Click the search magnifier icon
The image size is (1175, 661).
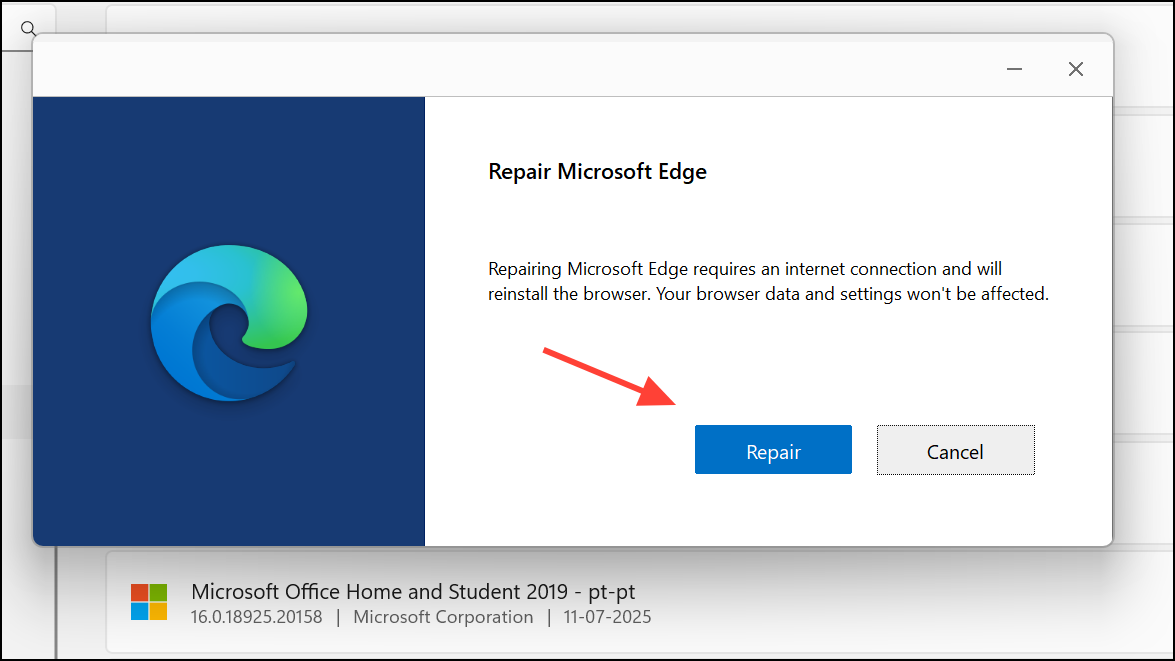(x=28, y=28)
